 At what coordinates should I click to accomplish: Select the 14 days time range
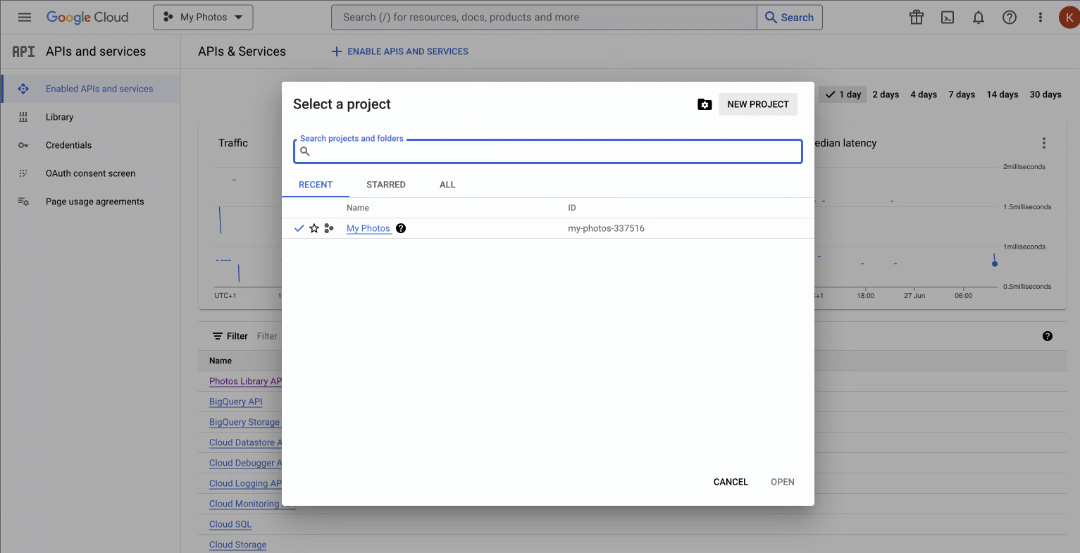pos(1002,94)
